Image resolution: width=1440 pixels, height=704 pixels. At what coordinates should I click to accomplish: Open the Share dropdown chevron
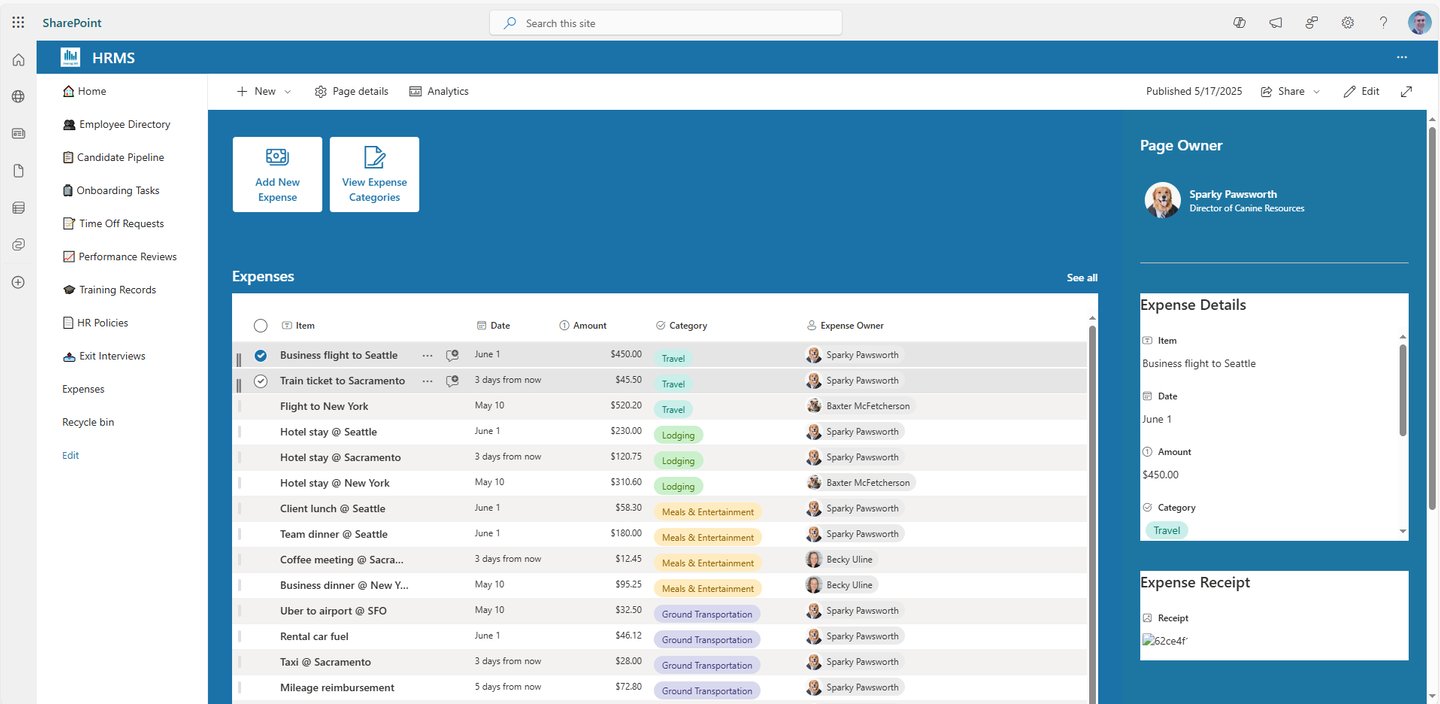[x=1316, y=91]
